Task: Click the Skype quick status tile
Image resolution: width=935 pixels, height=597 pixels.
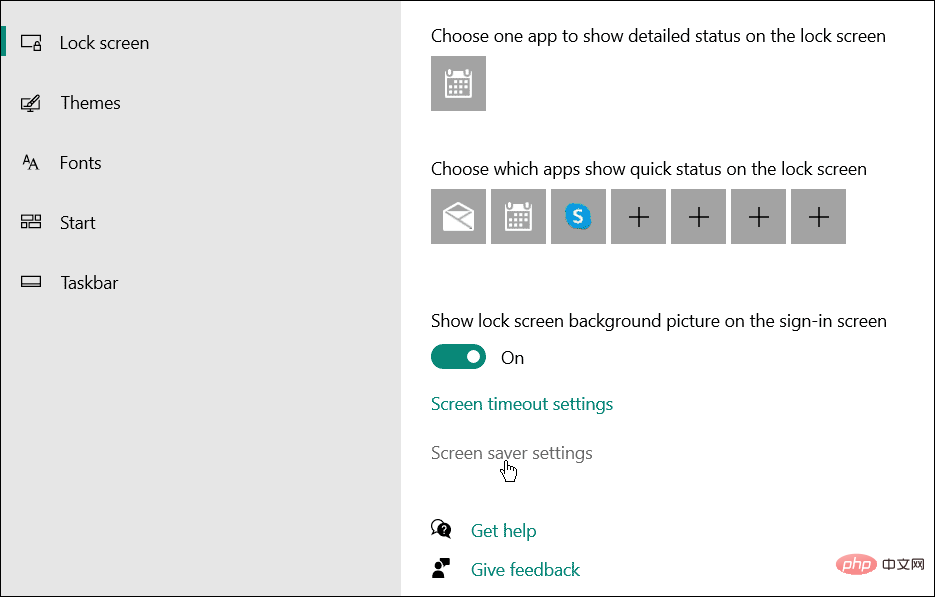Action: pos(578,216)
